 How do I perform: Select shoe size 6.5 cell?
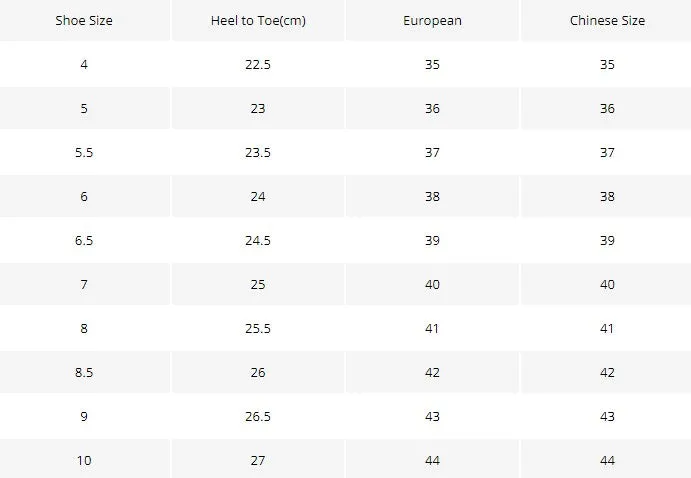tap(84, 241)
